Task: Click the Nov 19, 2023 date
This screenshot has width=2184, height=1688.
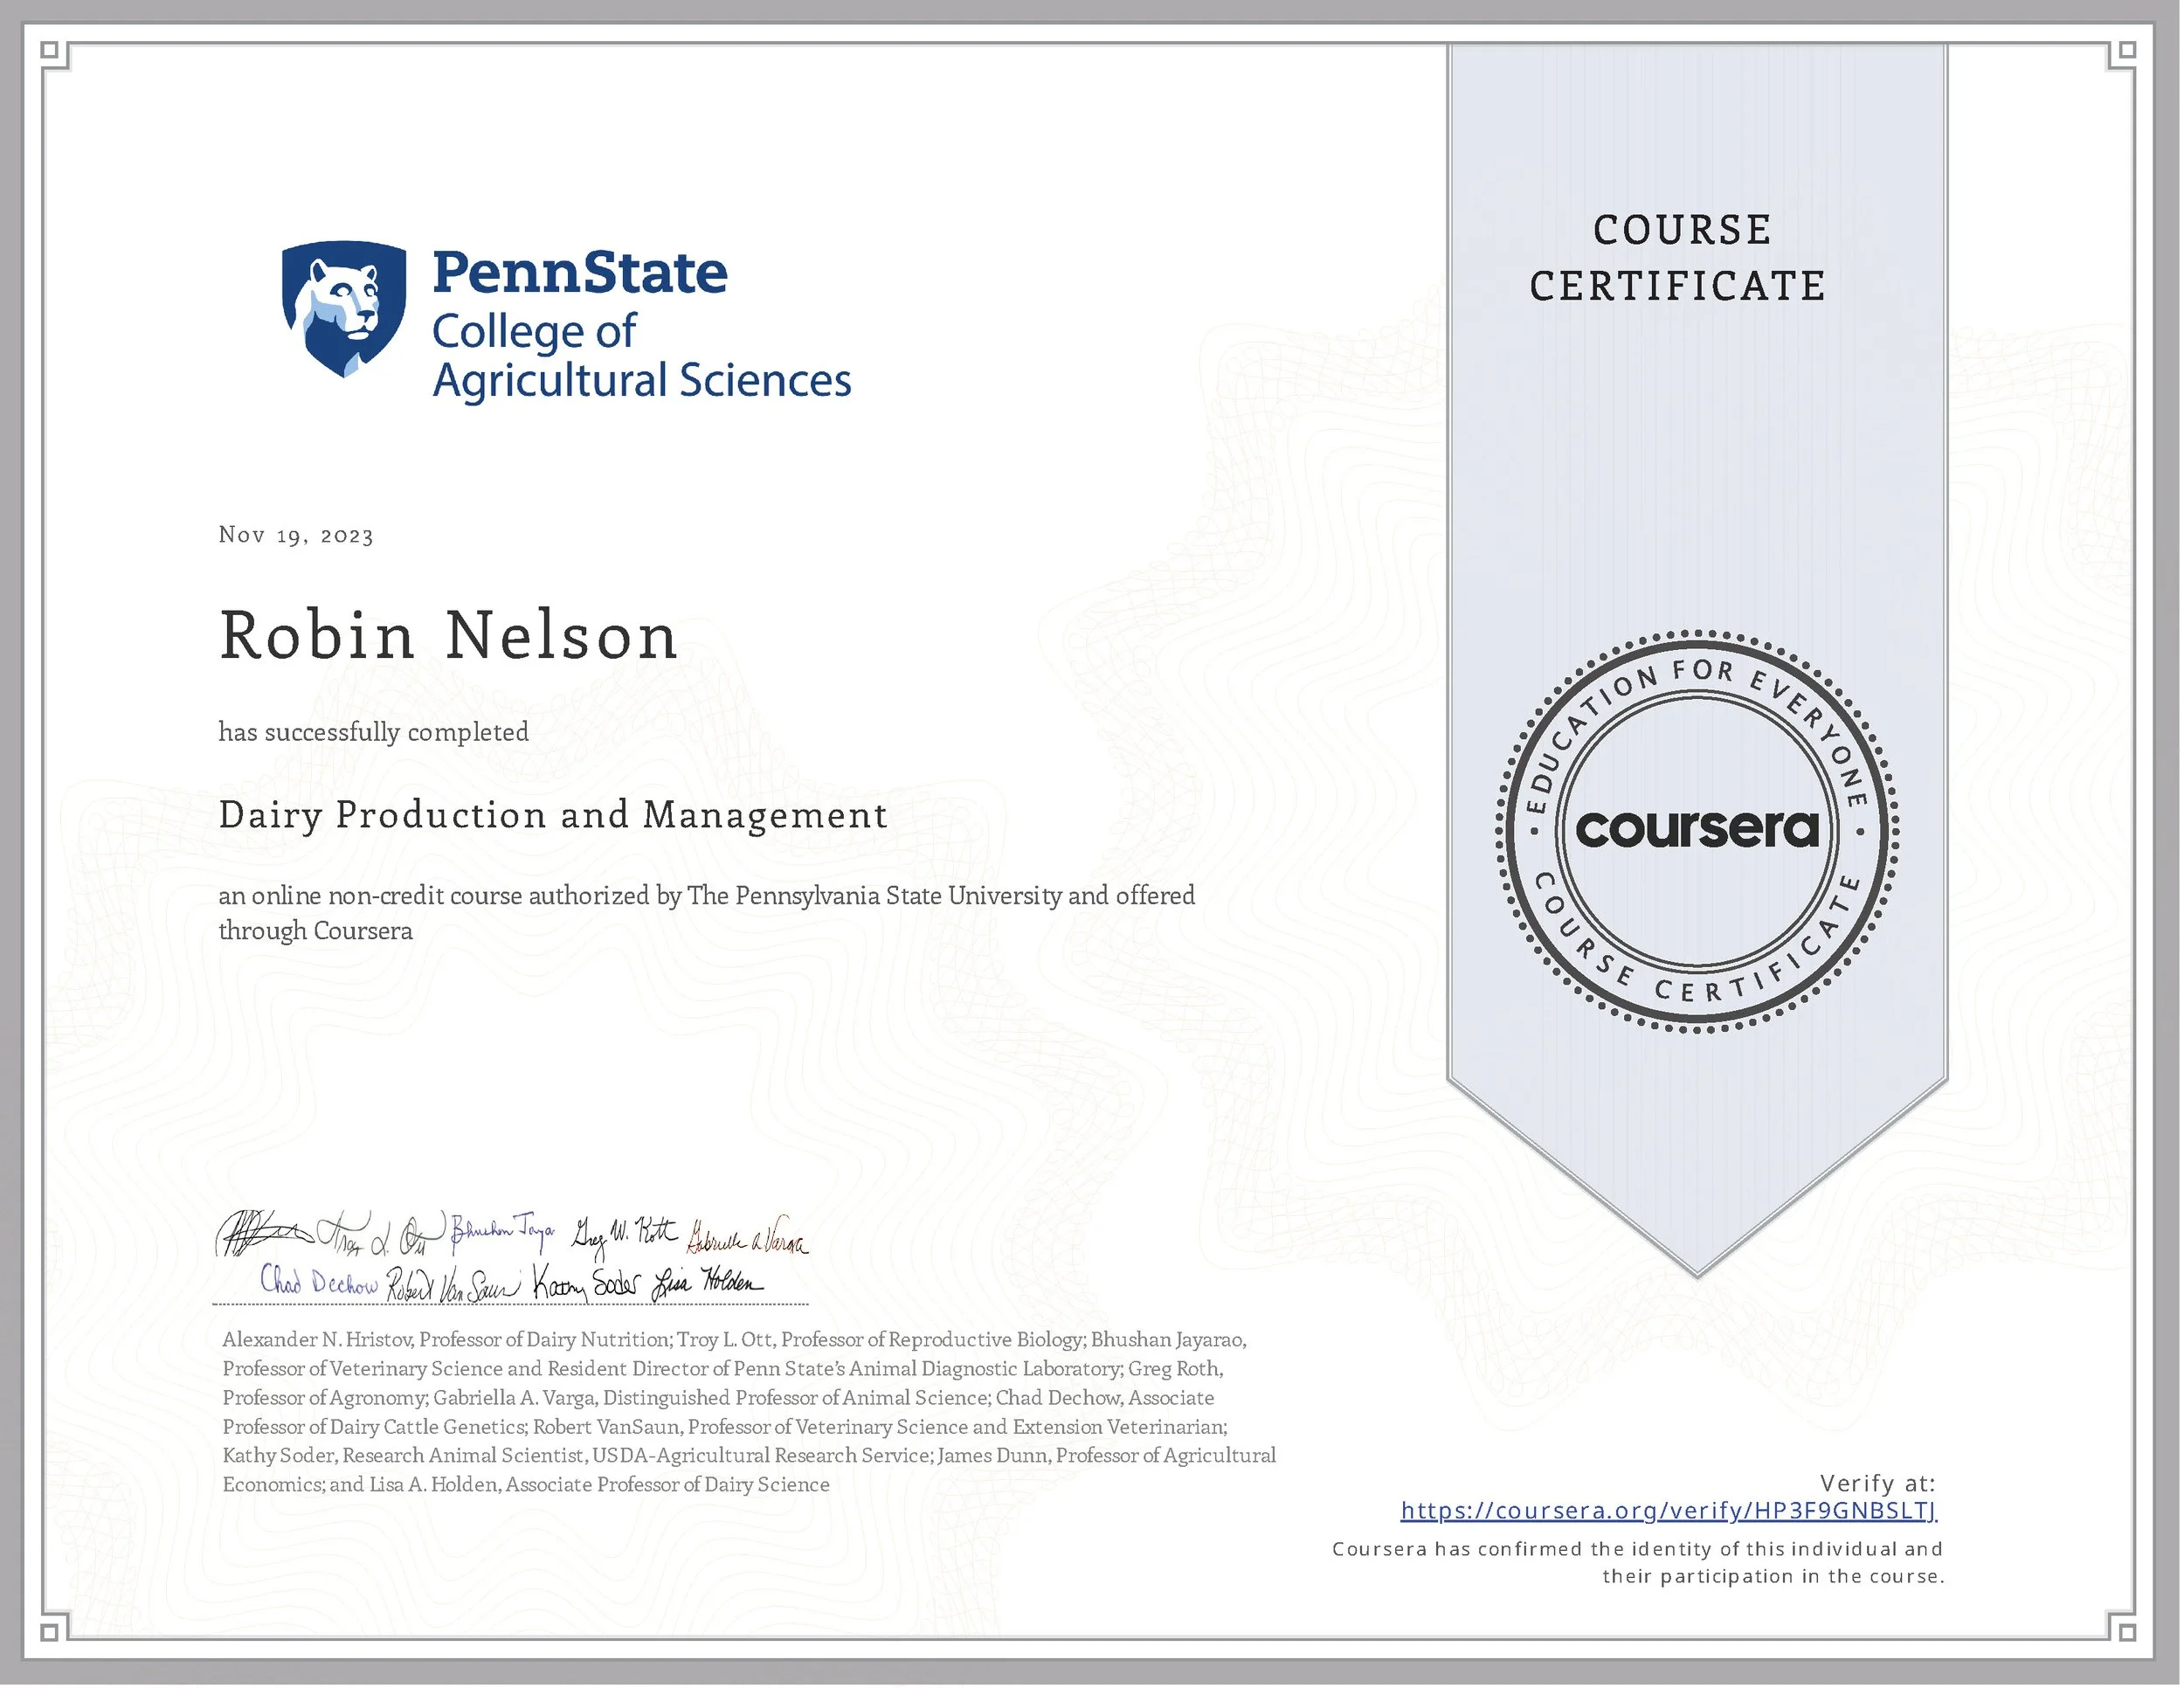Action: point(296,535)
